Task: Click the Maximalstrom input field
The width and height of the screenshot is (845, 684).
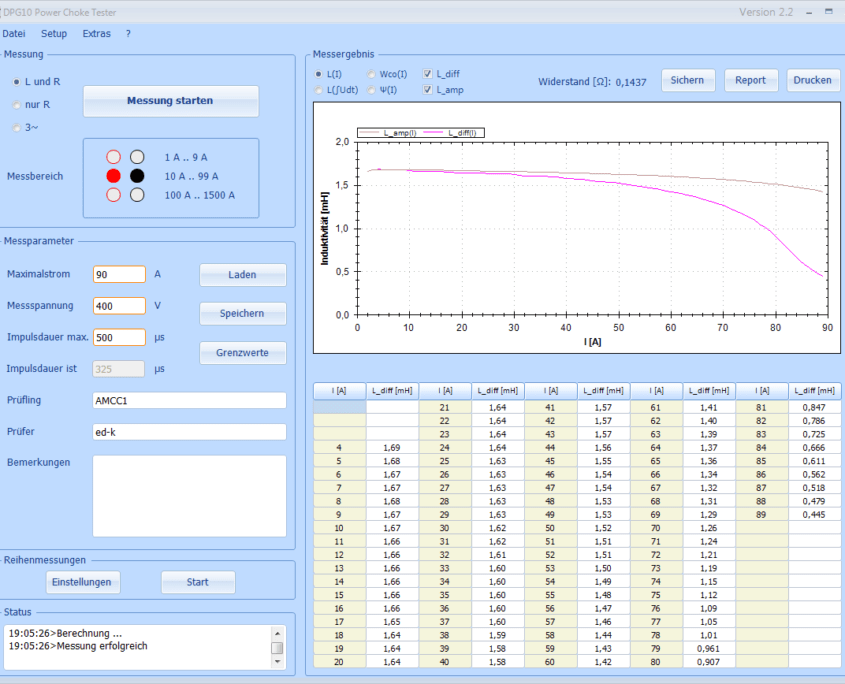Action: (x=119, y=274)
